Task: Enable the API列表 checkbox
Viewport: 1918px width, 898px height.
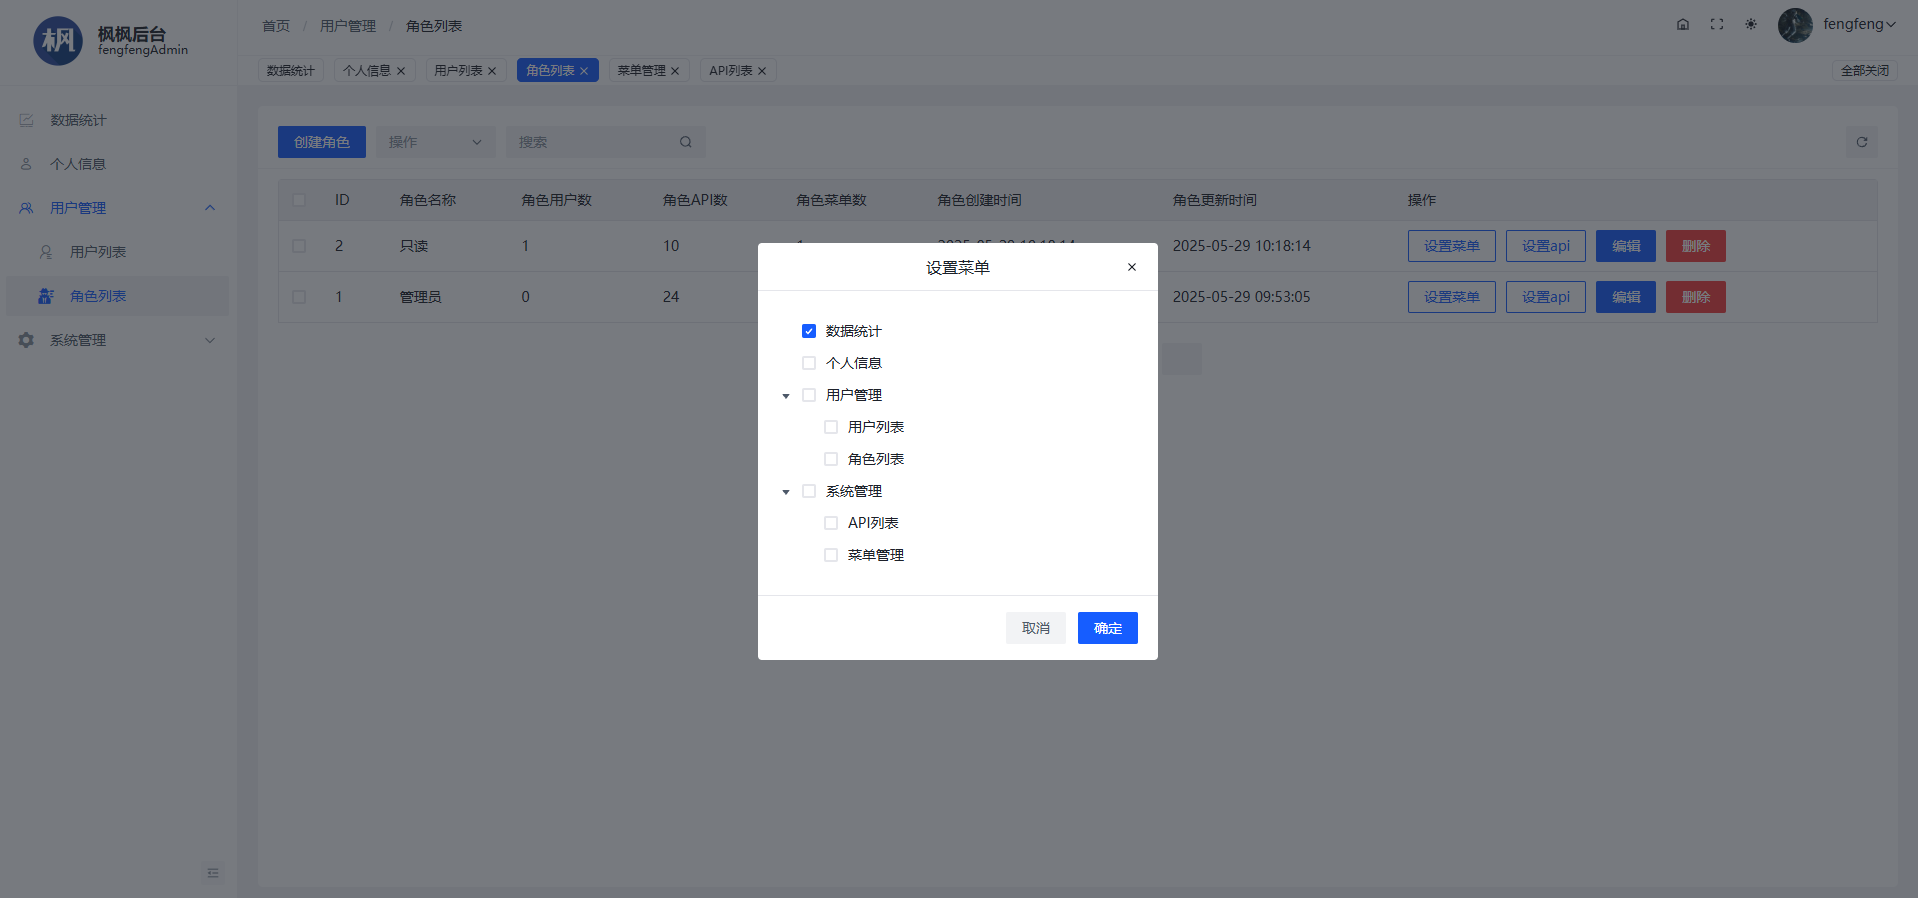Action: click(831, 523)
